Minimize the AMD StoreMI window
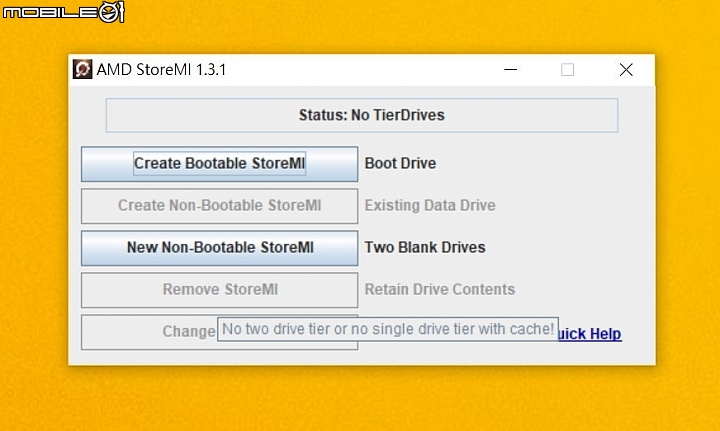720x431 pixels. [x=511, y=70]
